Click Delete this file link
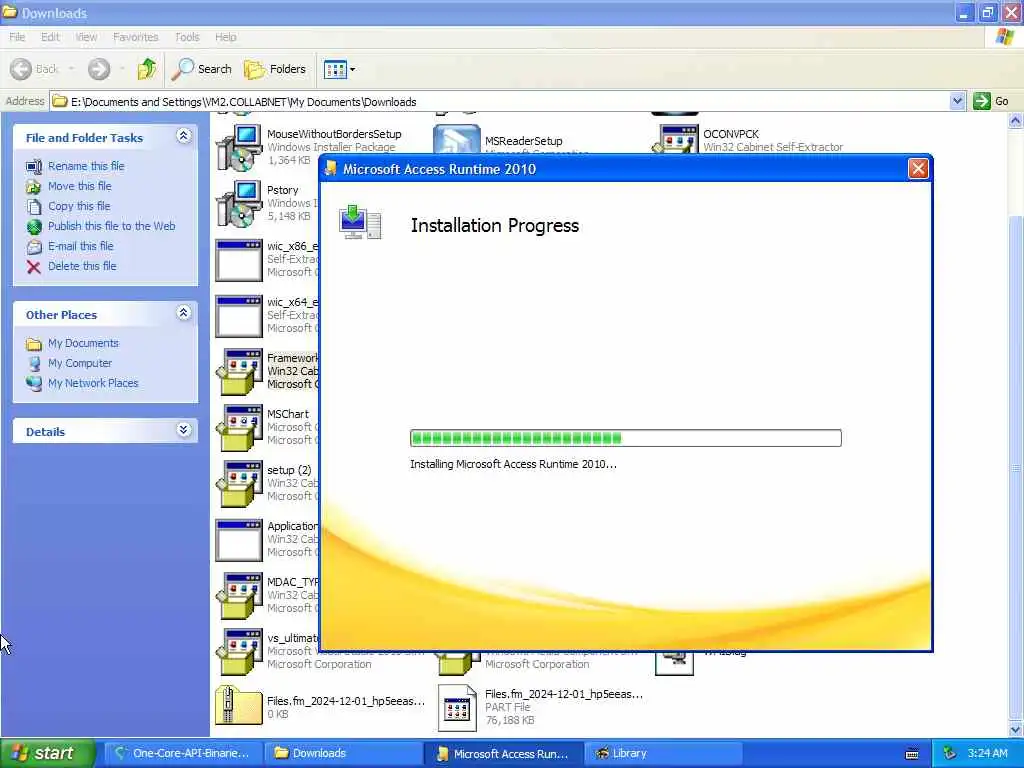This screenshot has width=1024, height=768. pyautogui.click(x=82, y=266)
